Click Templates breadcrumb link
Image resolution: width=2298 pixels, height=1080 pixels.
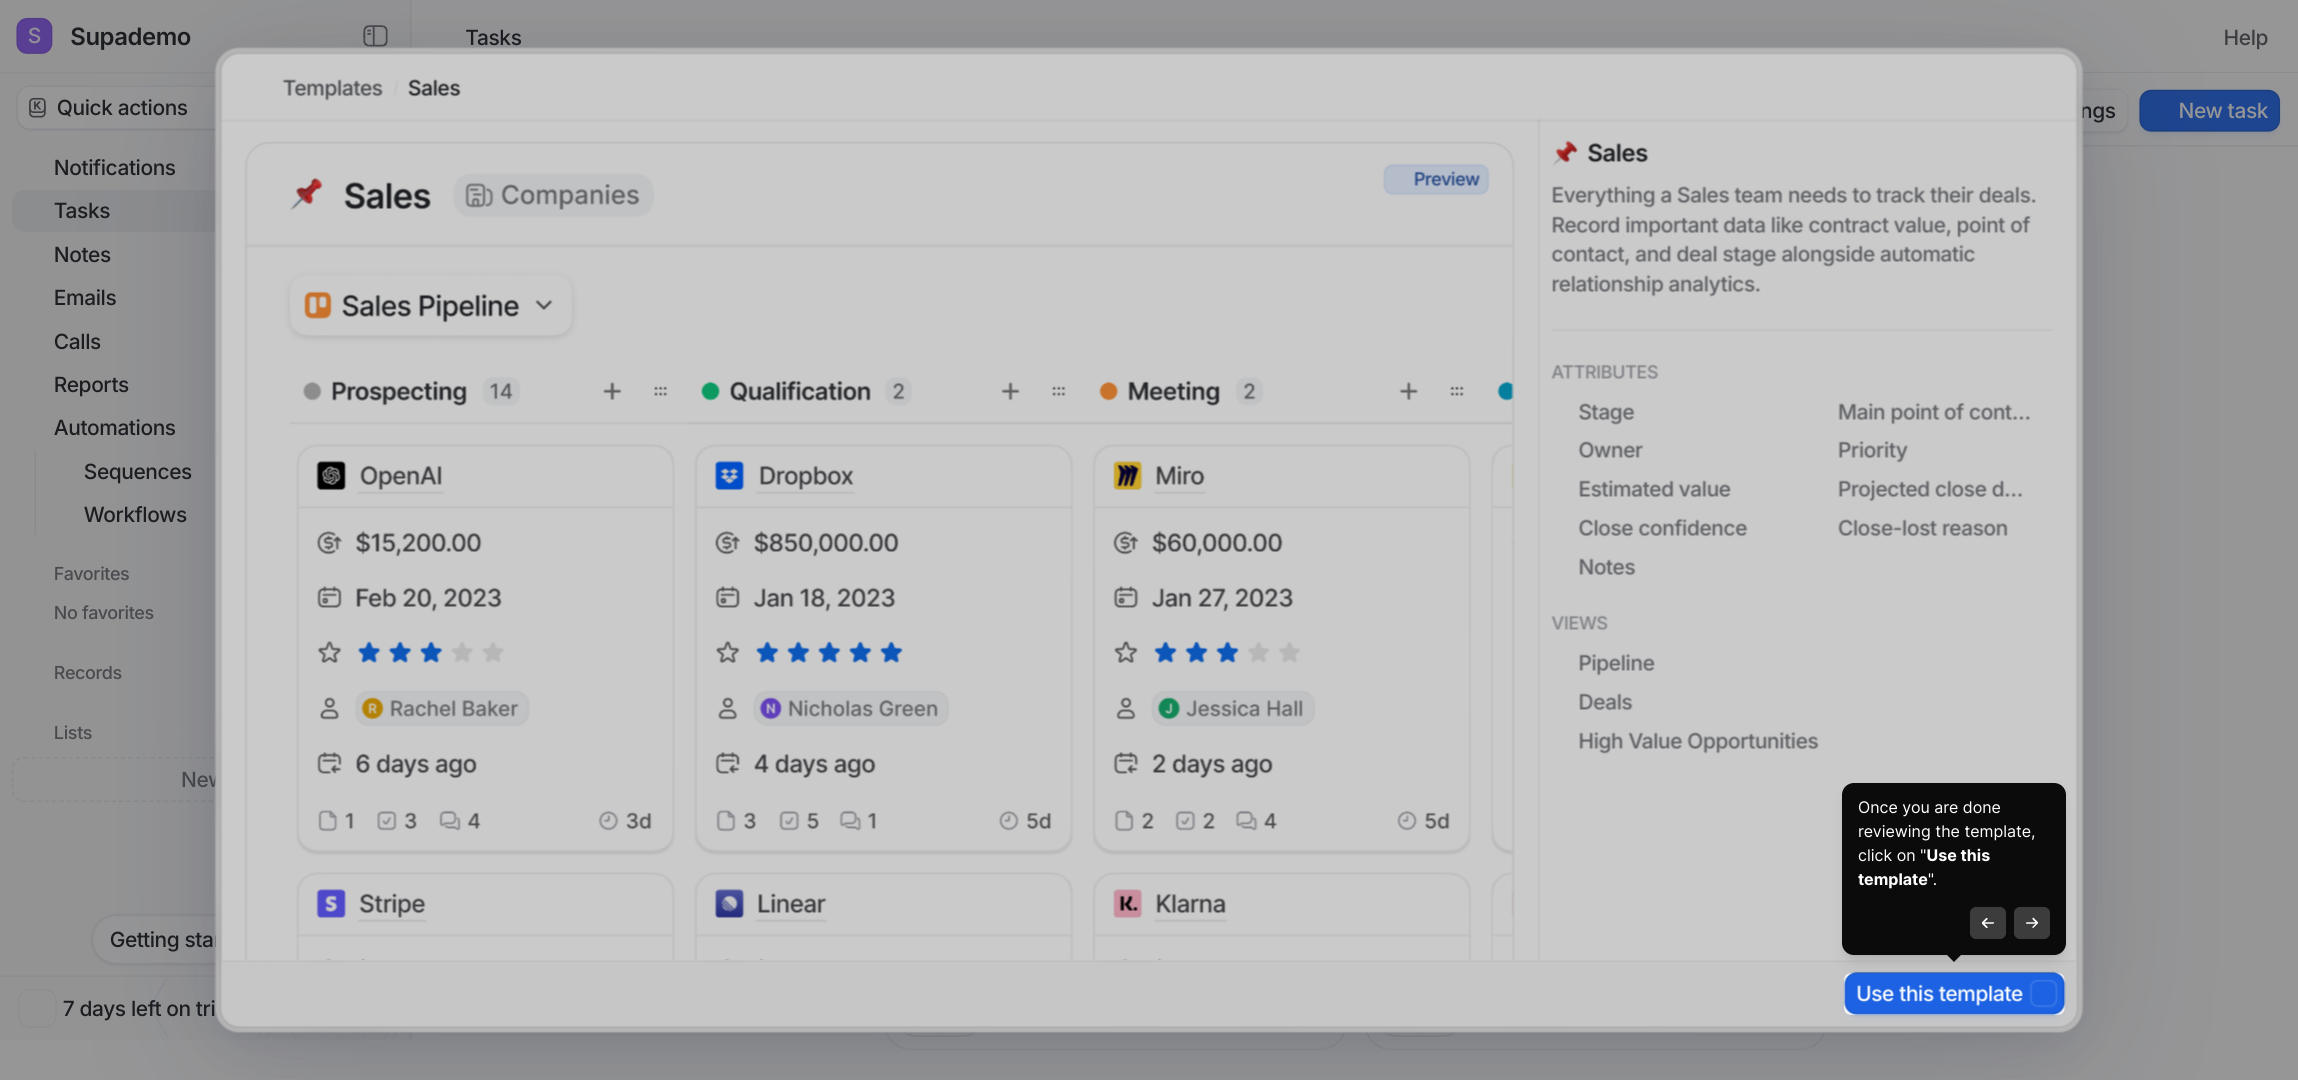point(332,88)
